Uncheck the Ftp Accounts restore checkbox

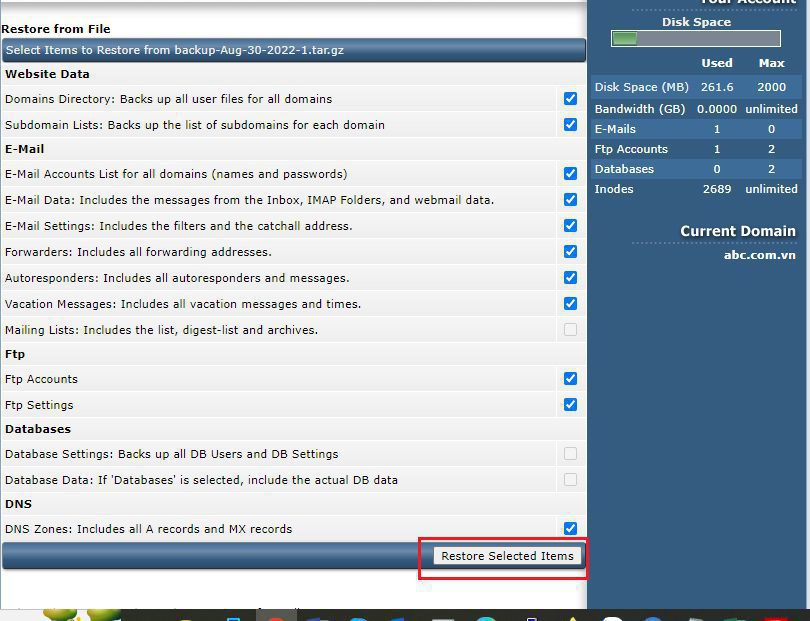(570, 379)
